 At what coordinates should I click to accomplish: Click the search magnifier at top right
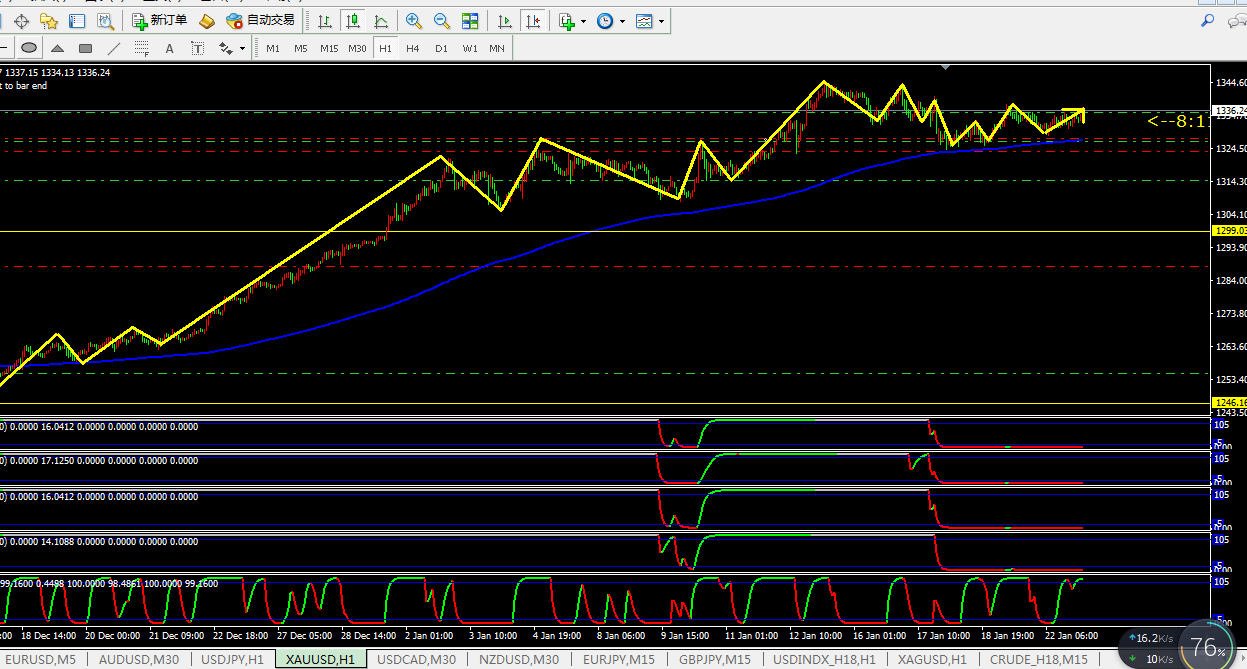tap(1207, 21)
